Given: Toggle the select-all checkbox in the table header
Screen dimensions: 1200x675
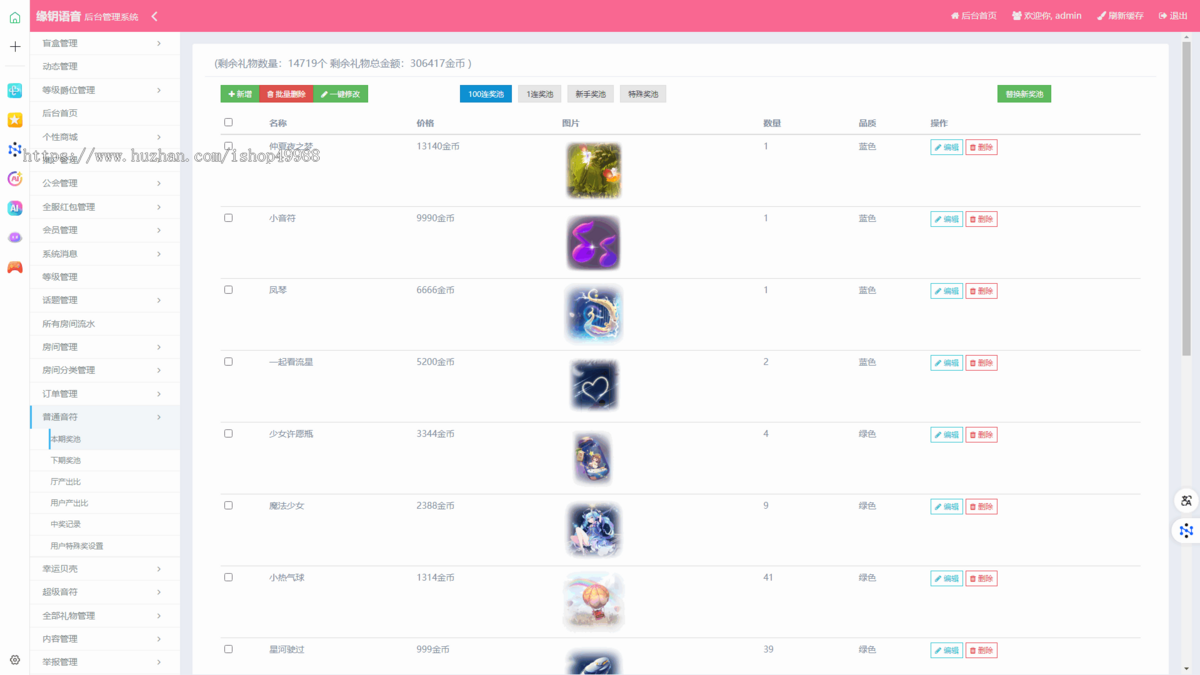Looking at the screenshot, I should 228,122.
